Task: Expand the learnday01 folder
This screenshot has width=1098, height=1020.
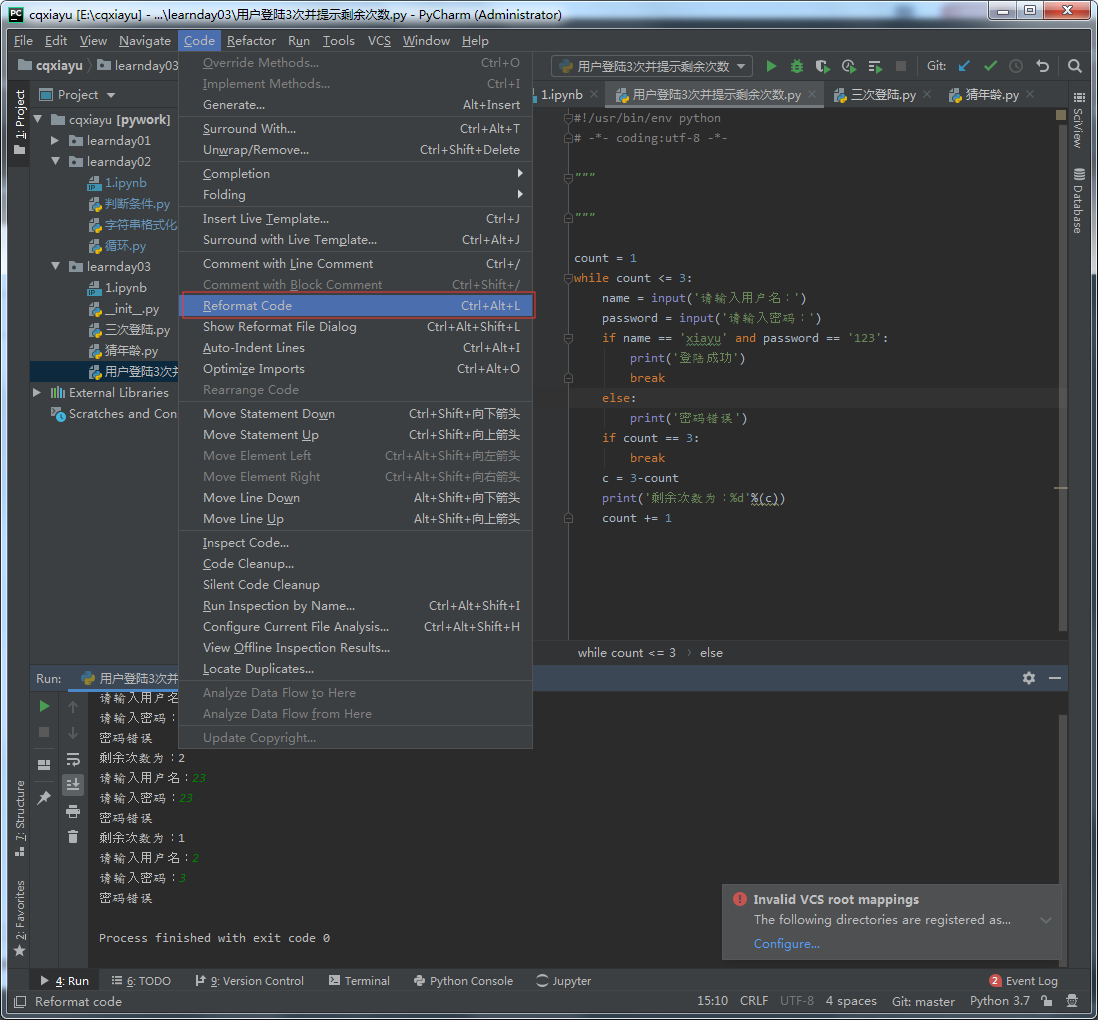Action: (56, 141)
